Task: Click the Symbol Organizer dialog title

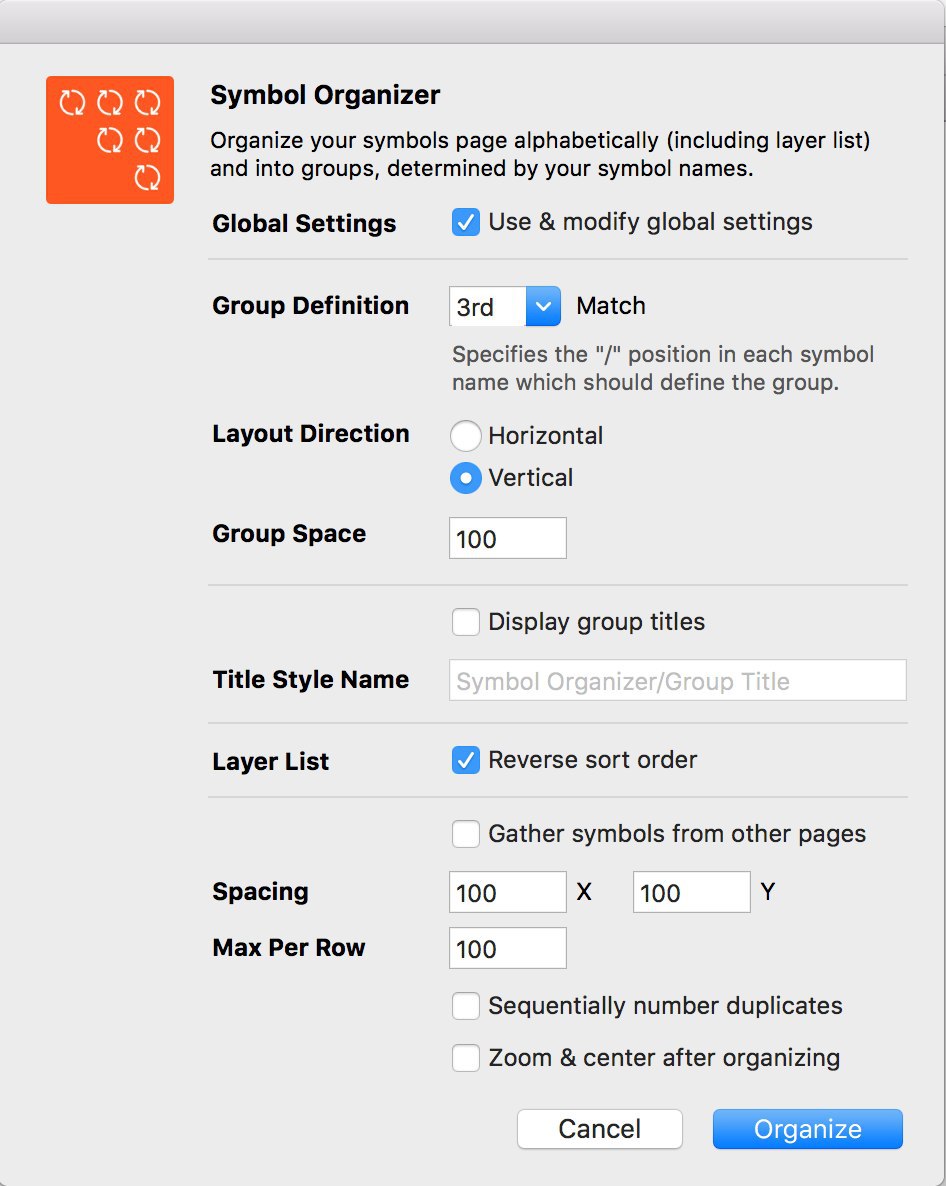Action: [325, 95]
